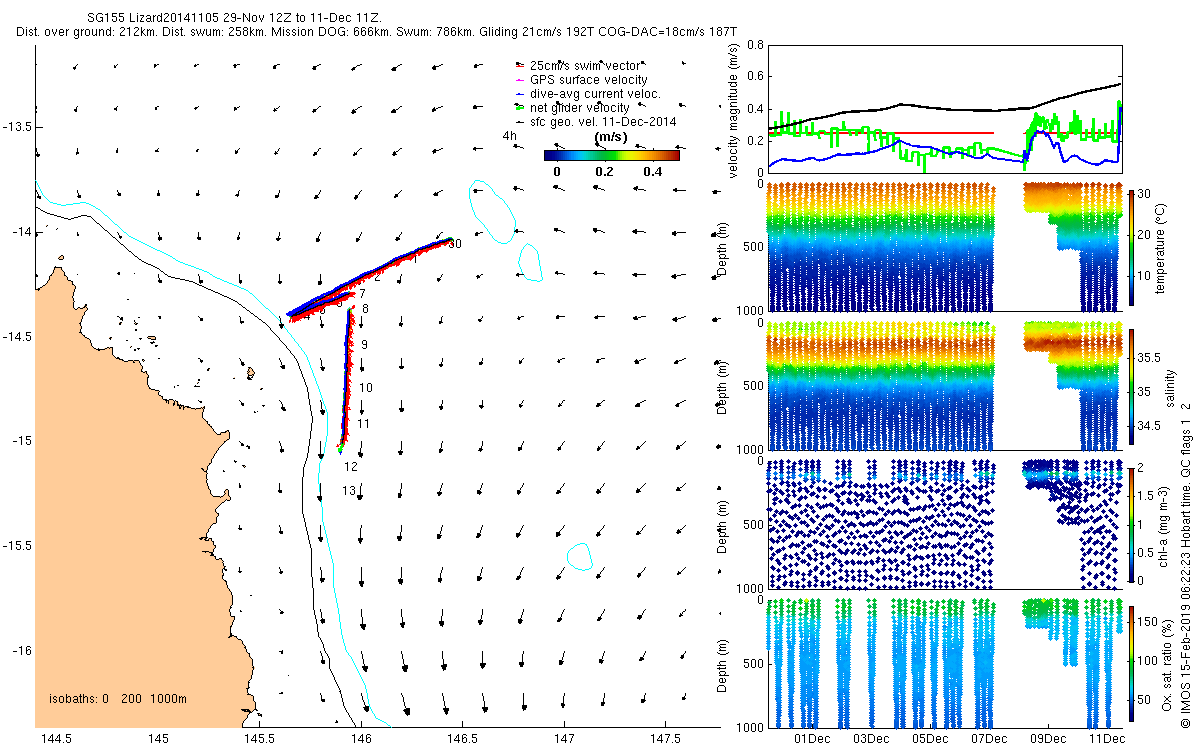This screenshot has width=1200, height=750.
Task: Click the chl-a colorbar
Action: (x=1131, y=523)
